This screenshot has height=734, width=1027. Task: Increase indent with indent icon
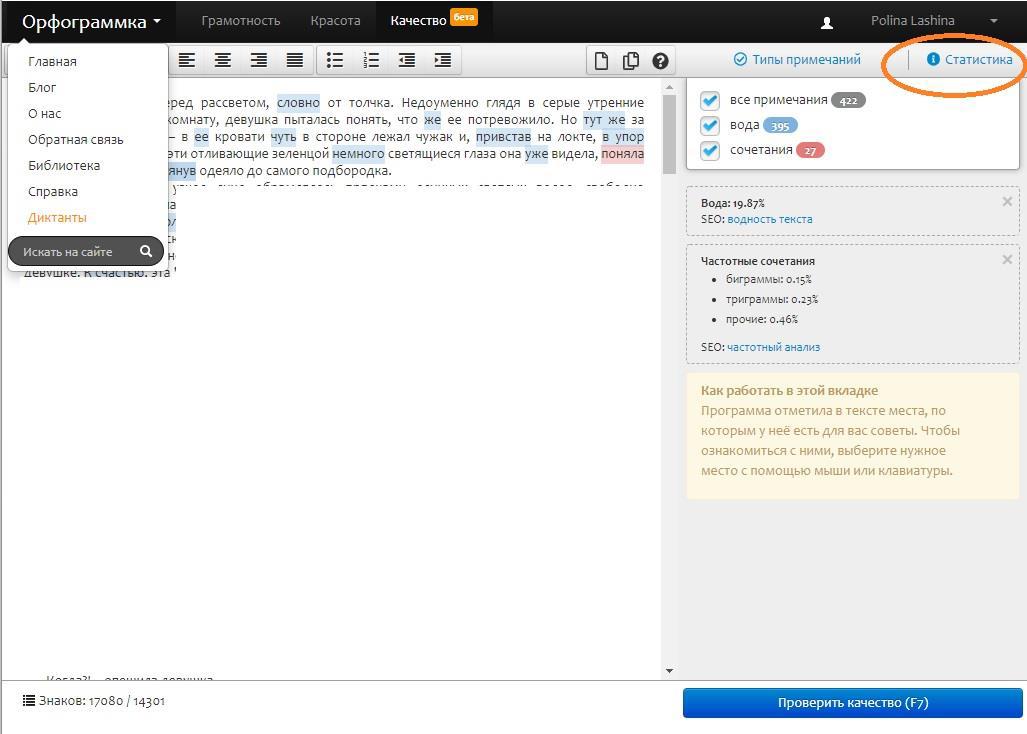tap(443, 60)
